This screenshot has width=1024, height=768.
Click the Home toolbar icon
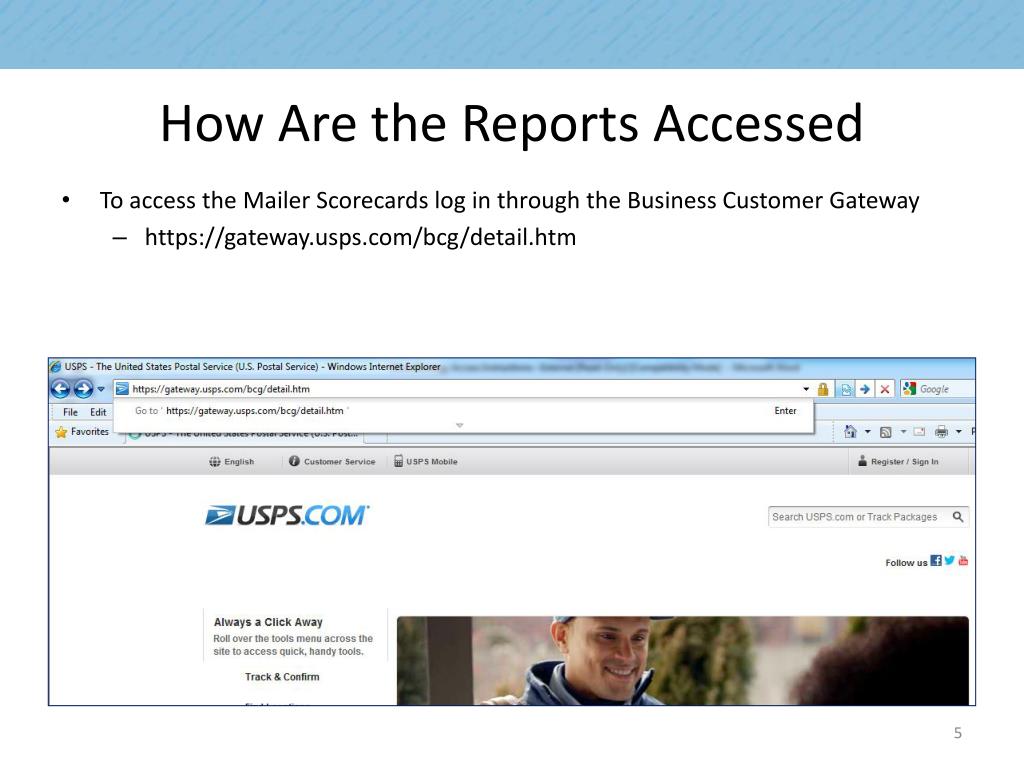850,431
